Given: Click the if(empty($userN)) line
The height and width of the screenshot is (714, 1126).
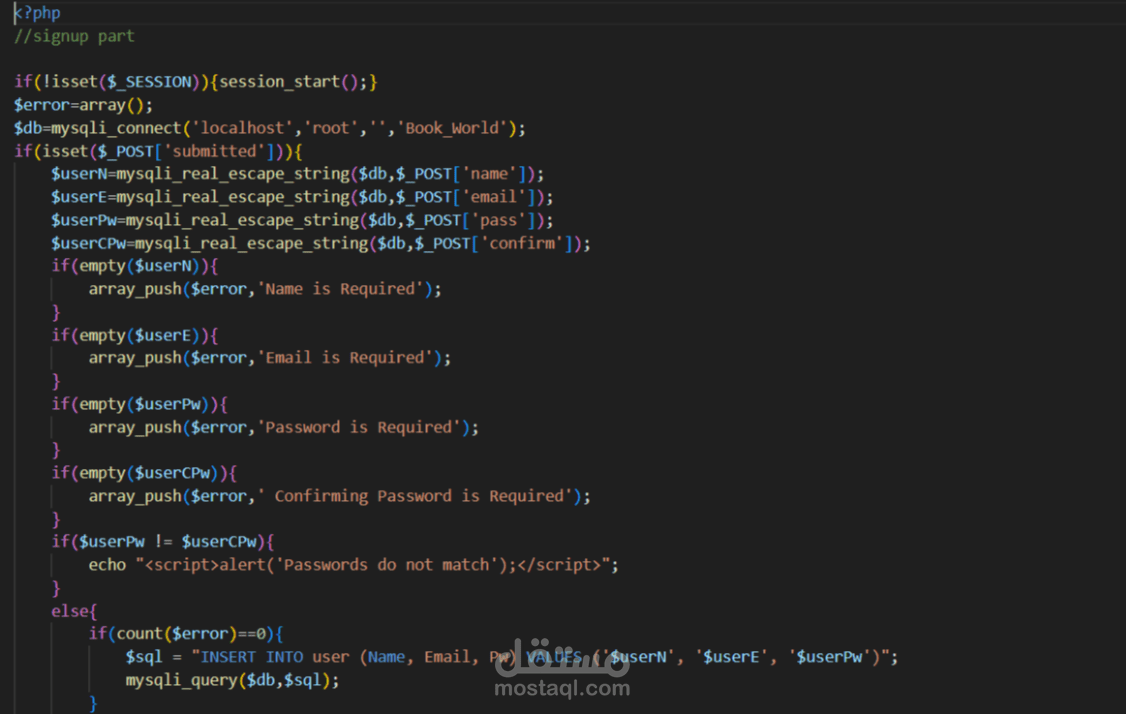Looking at the screenshot, I should (x=134, y=266).
